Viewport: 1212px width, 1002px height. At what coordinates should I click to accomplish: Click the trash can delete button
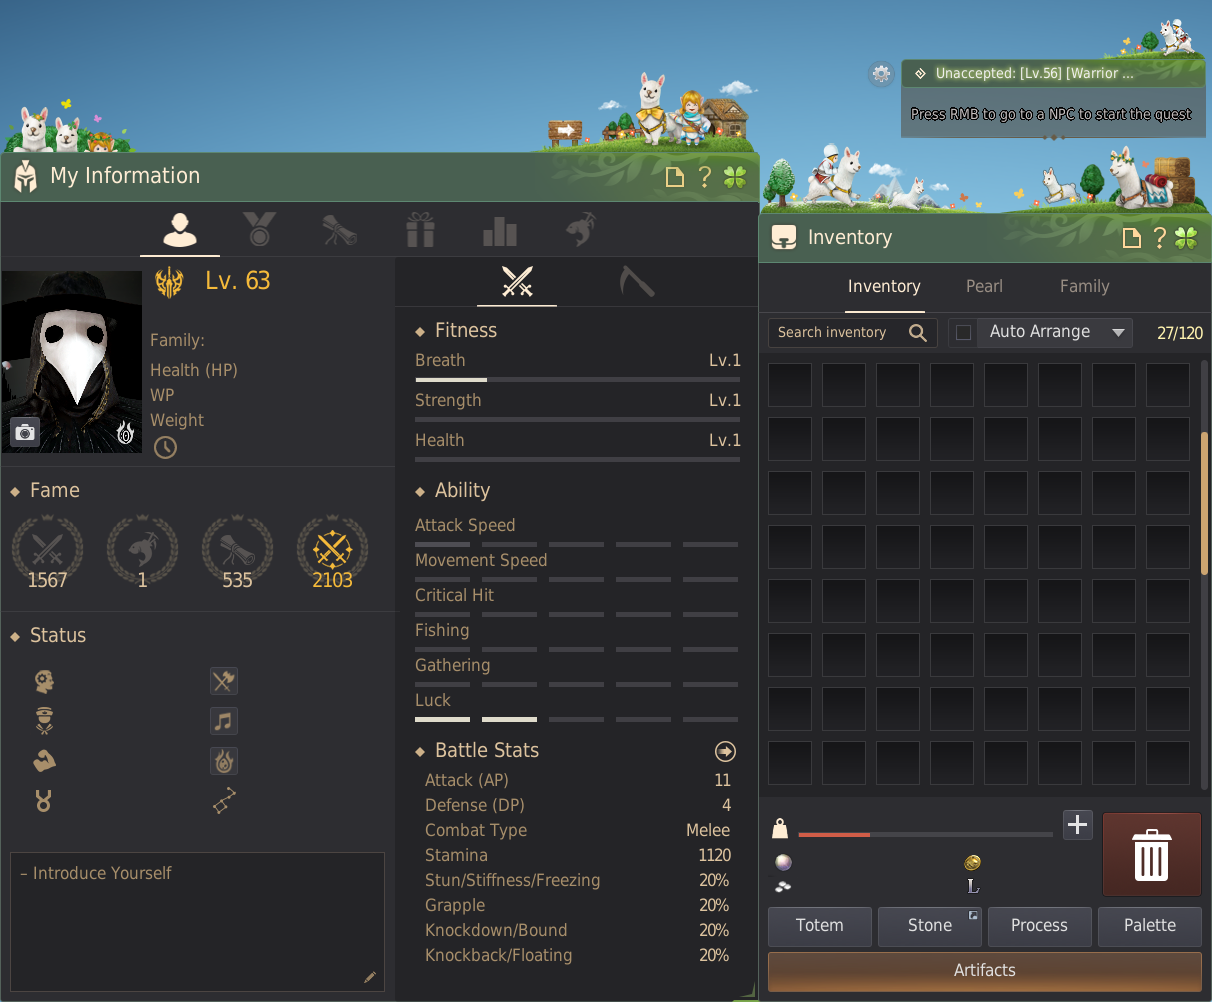point(1152,855)
